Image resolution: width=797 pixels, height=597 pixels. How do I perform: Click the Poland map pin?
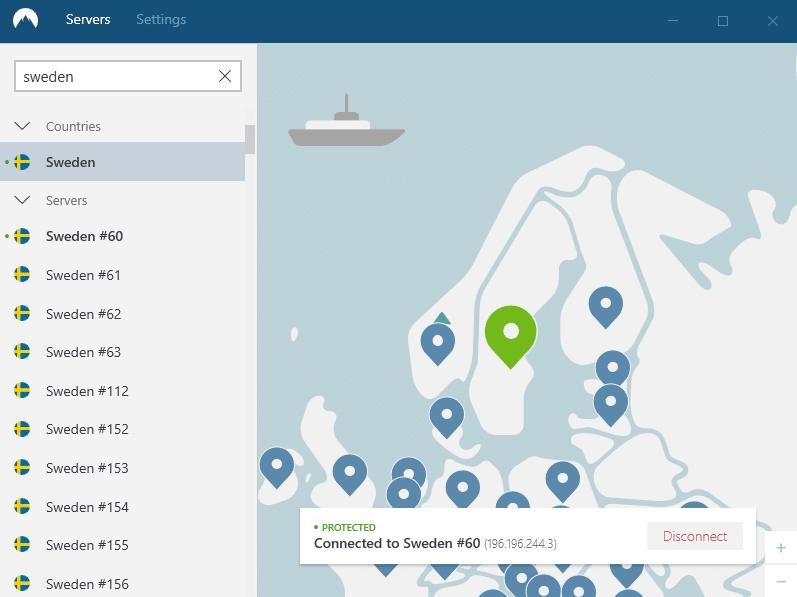click(563, 482)
